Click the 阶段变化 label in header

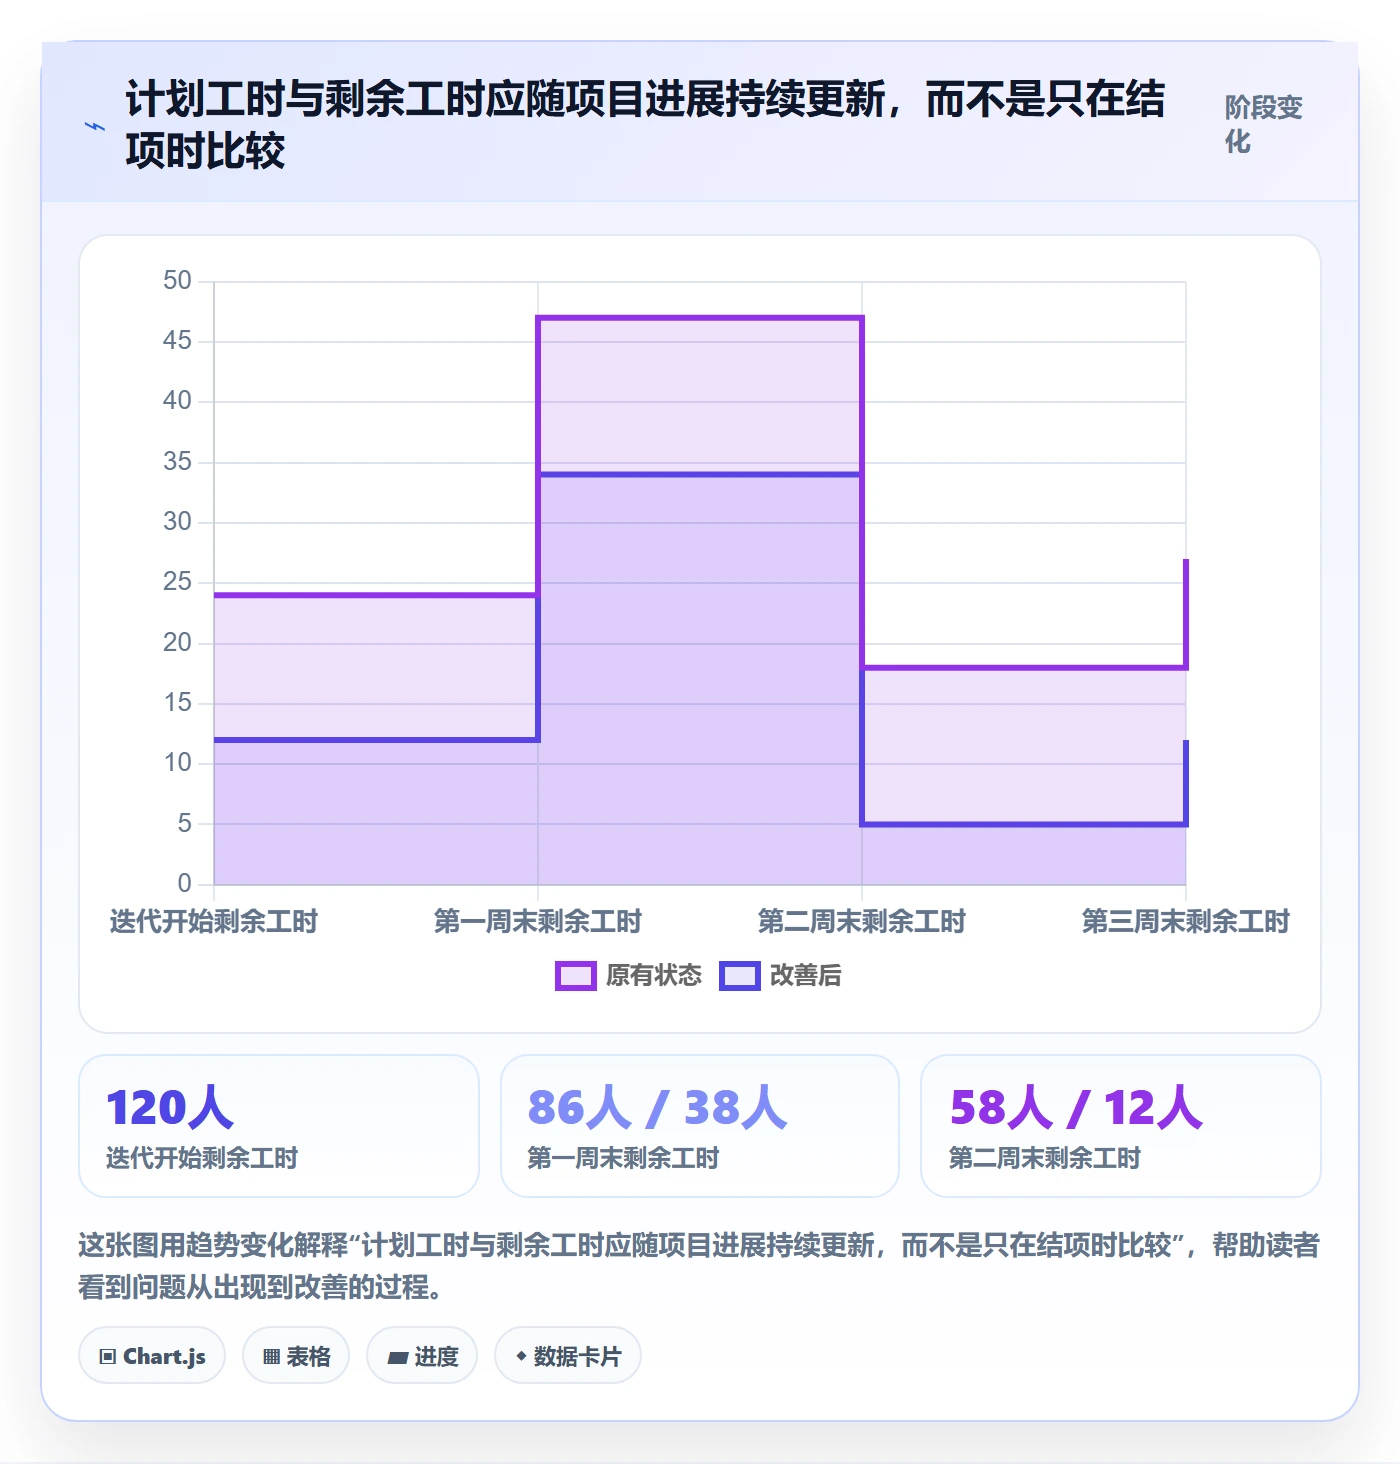coord(1264,124)
